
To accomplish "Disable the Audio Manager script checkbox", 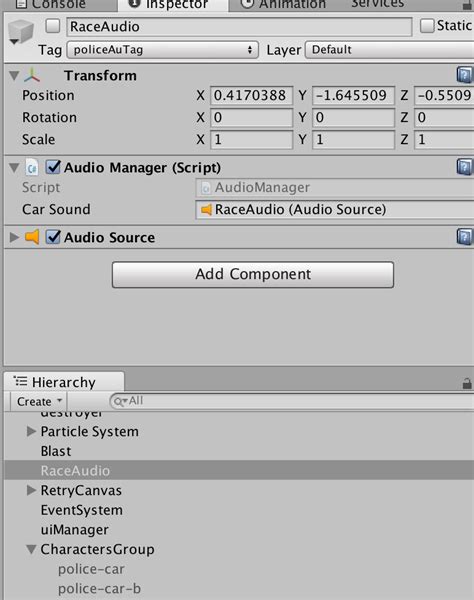I will pos(53,167).
